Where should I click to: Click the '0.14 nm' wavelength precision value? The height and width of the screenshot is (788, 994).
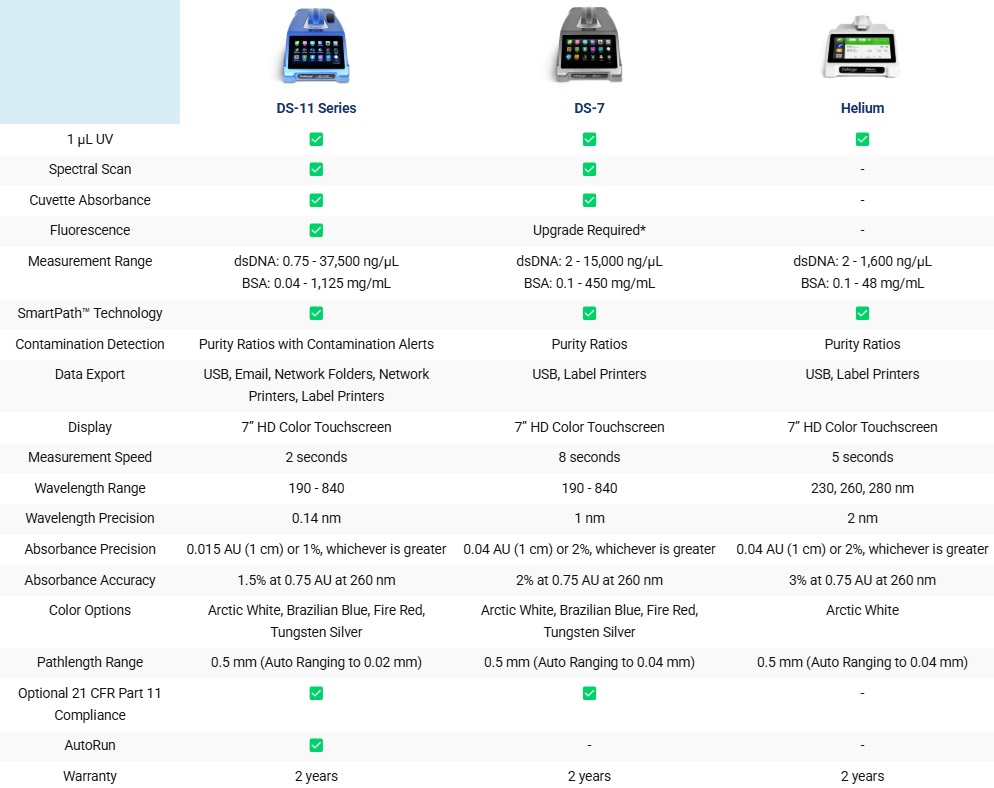pos(316,518)
